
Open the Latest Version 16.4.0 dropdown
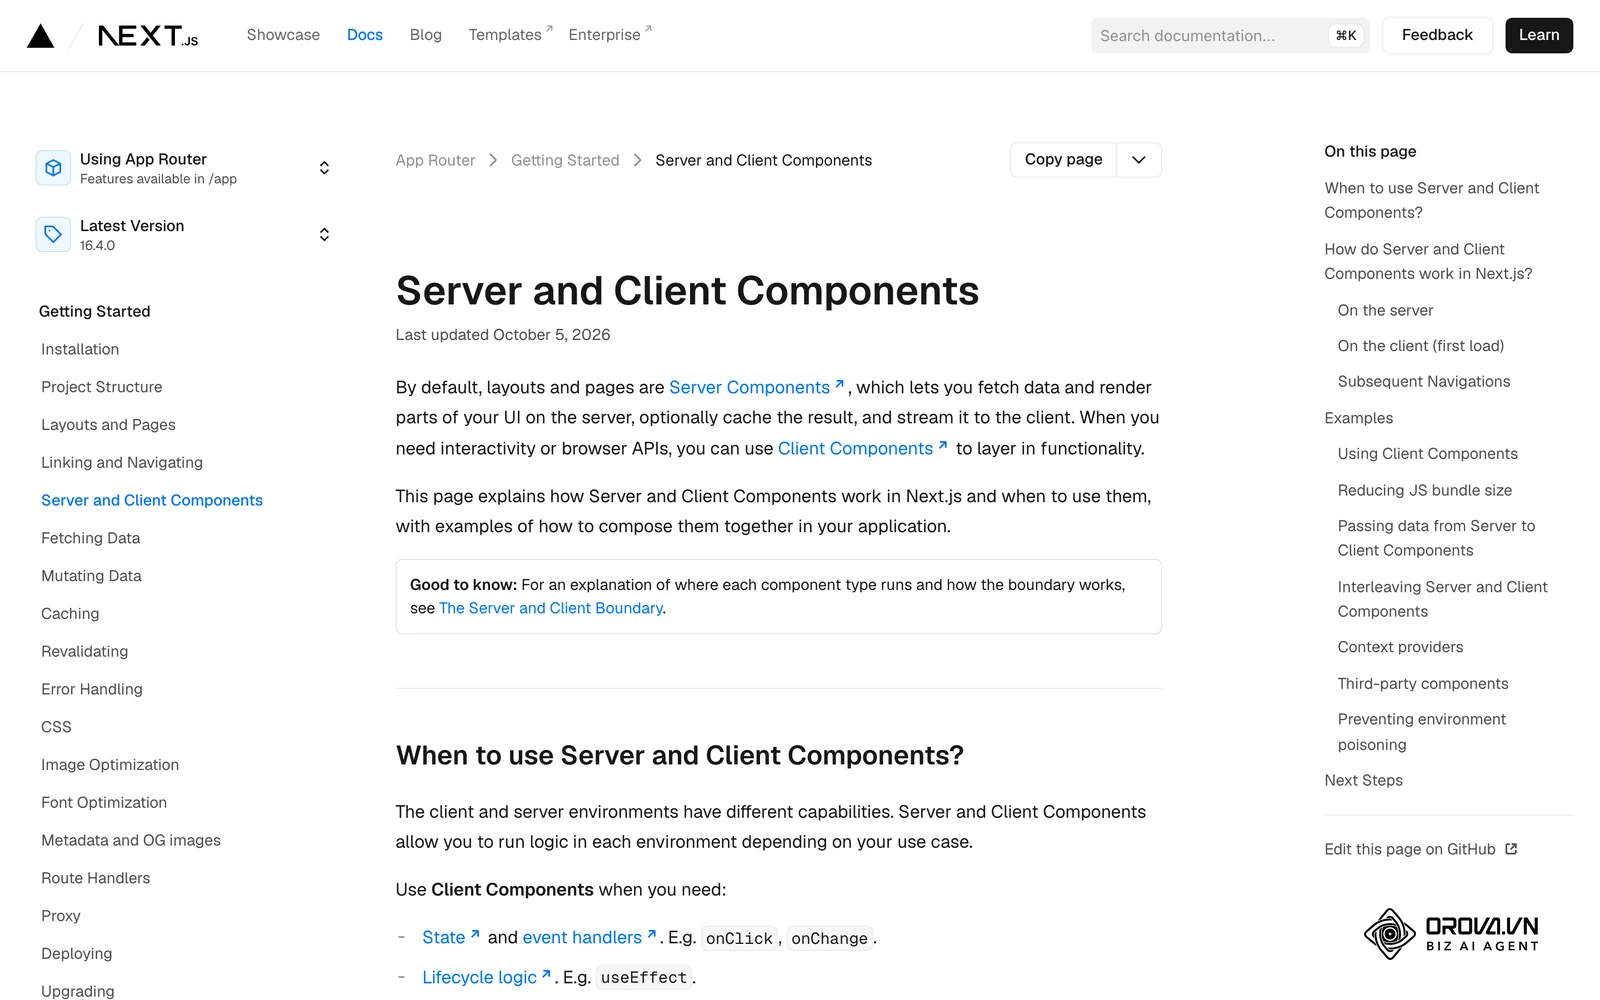184,235
